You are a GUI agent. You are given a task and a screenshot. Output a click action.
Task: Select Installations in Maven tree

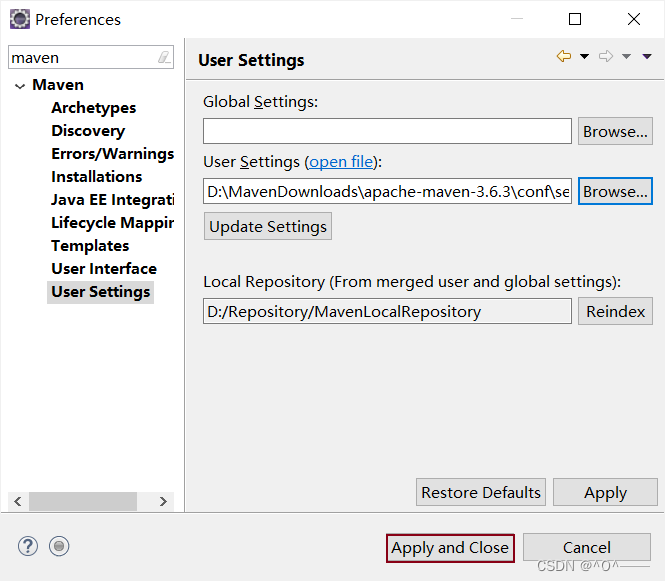point(96,176)
